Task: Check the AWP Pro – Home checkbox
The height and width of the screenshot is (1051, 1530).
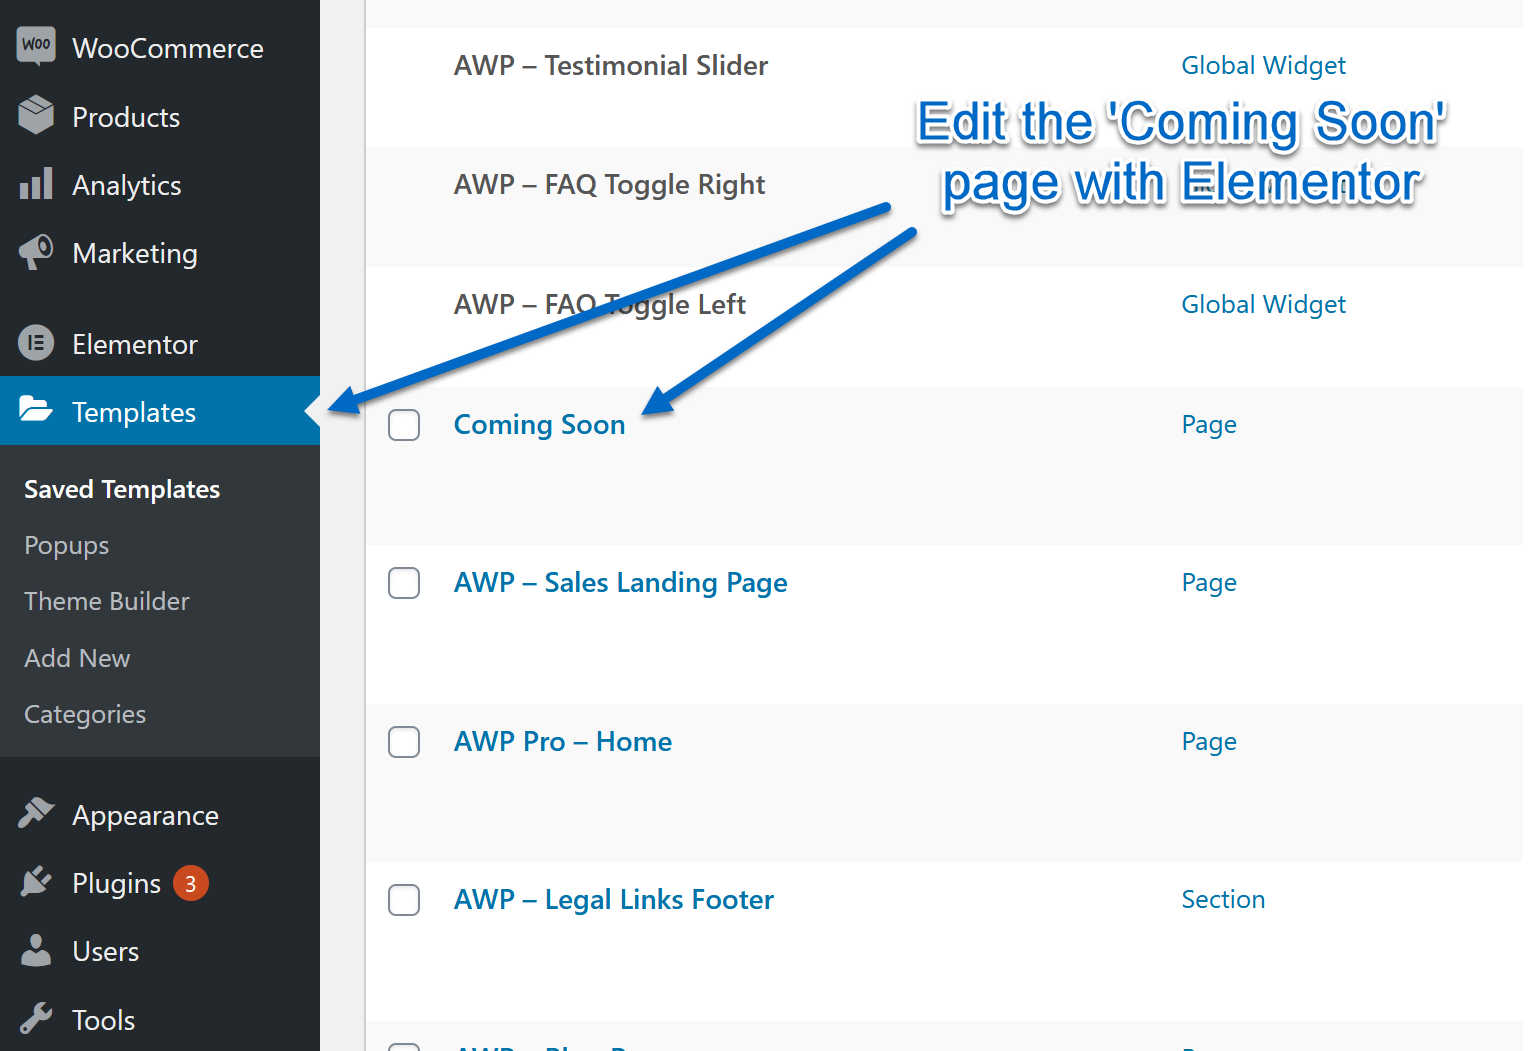Action: pyautogui.click(x=404, y=742)
